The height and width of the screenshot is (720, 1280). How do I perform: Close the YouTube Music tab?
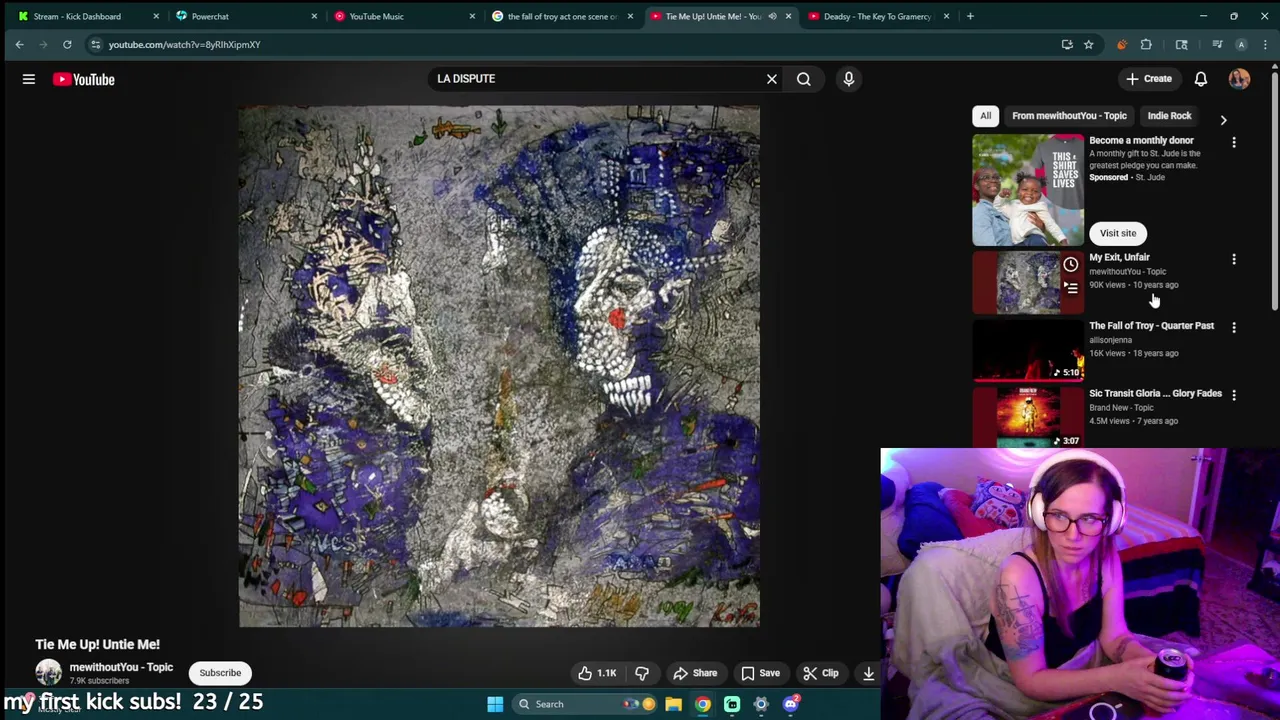point(472,16)
